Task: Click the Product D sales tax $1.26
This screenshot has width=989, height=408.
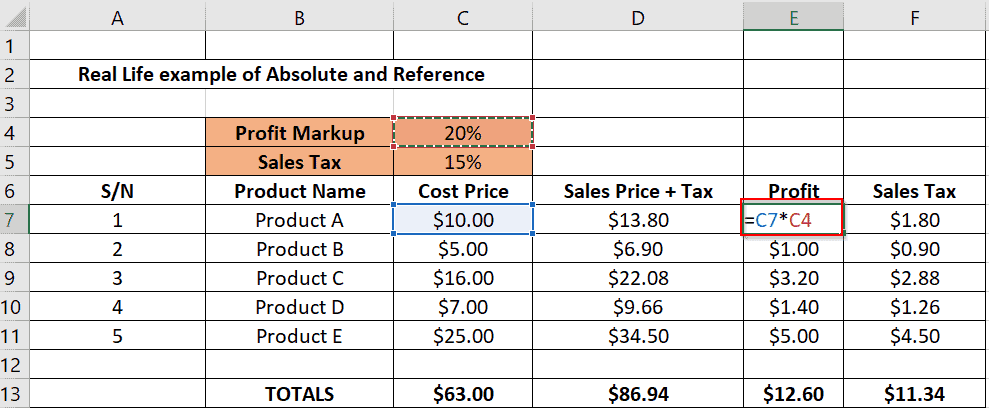Action: (915, 307)
